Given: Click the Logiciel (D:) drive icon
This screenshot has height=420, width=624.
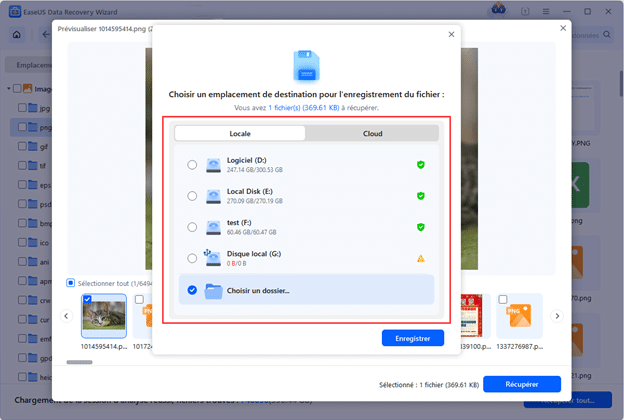Looking at the screenshot, I should tap(213, 165).
